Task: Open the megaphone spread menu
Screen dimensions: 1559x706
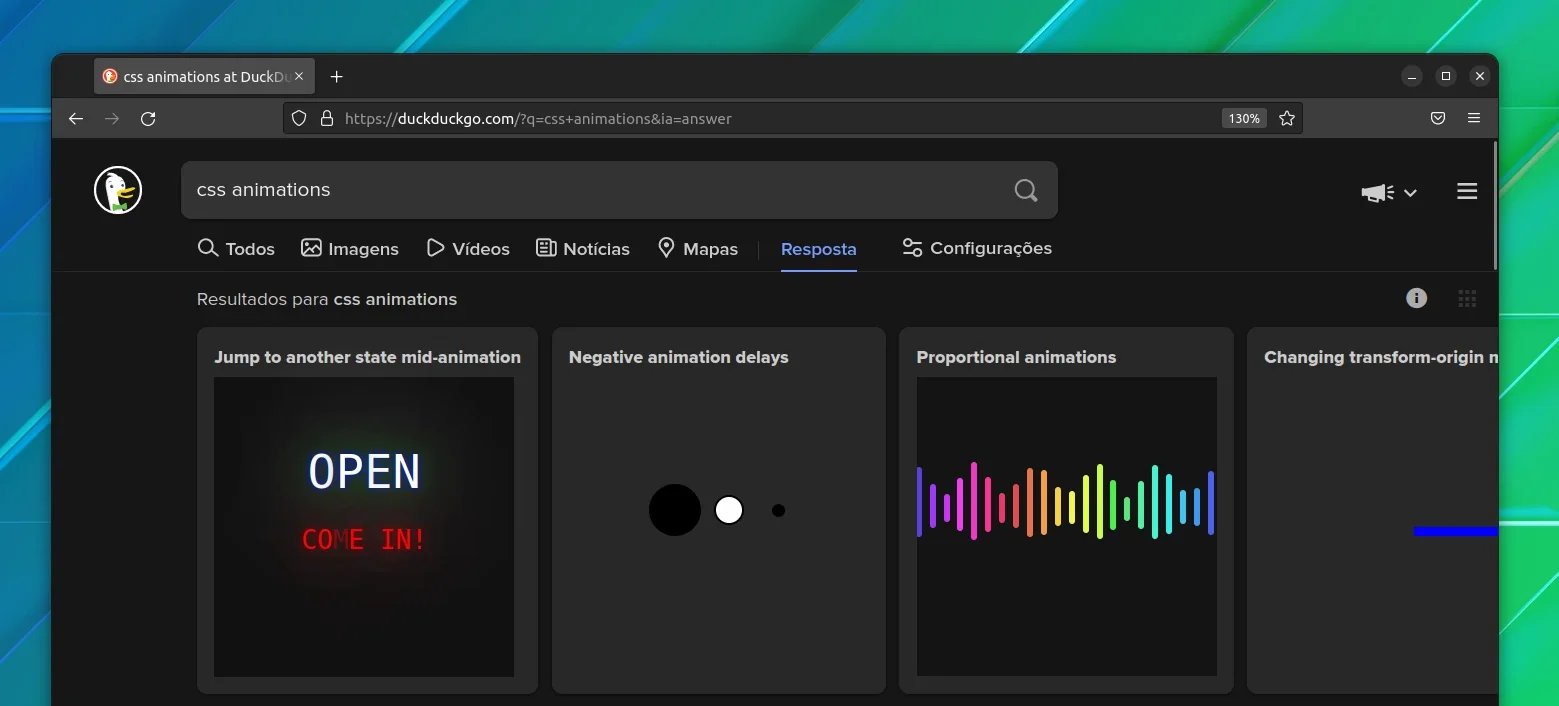Action: [1389, 192]
